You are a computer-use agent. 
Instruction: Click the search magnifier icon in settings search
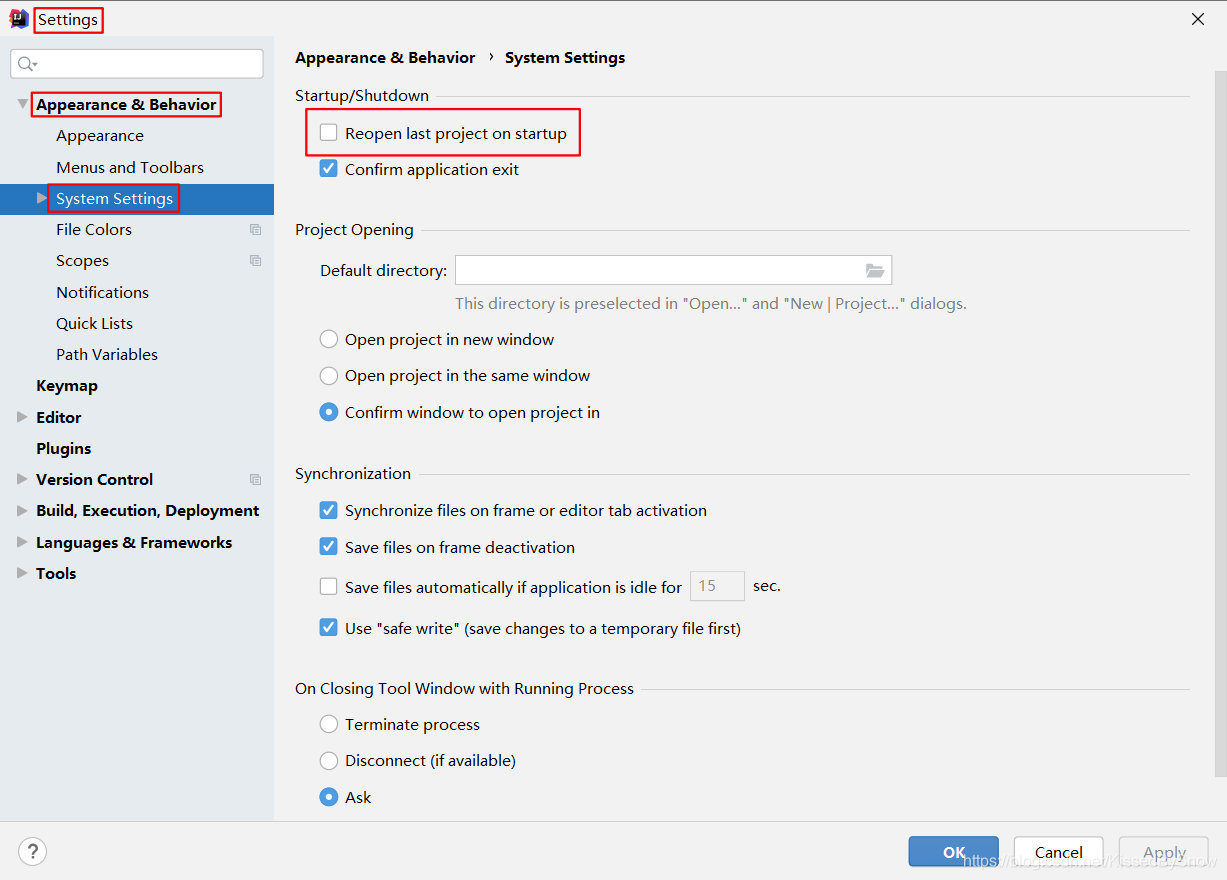(x=26, y=64)
